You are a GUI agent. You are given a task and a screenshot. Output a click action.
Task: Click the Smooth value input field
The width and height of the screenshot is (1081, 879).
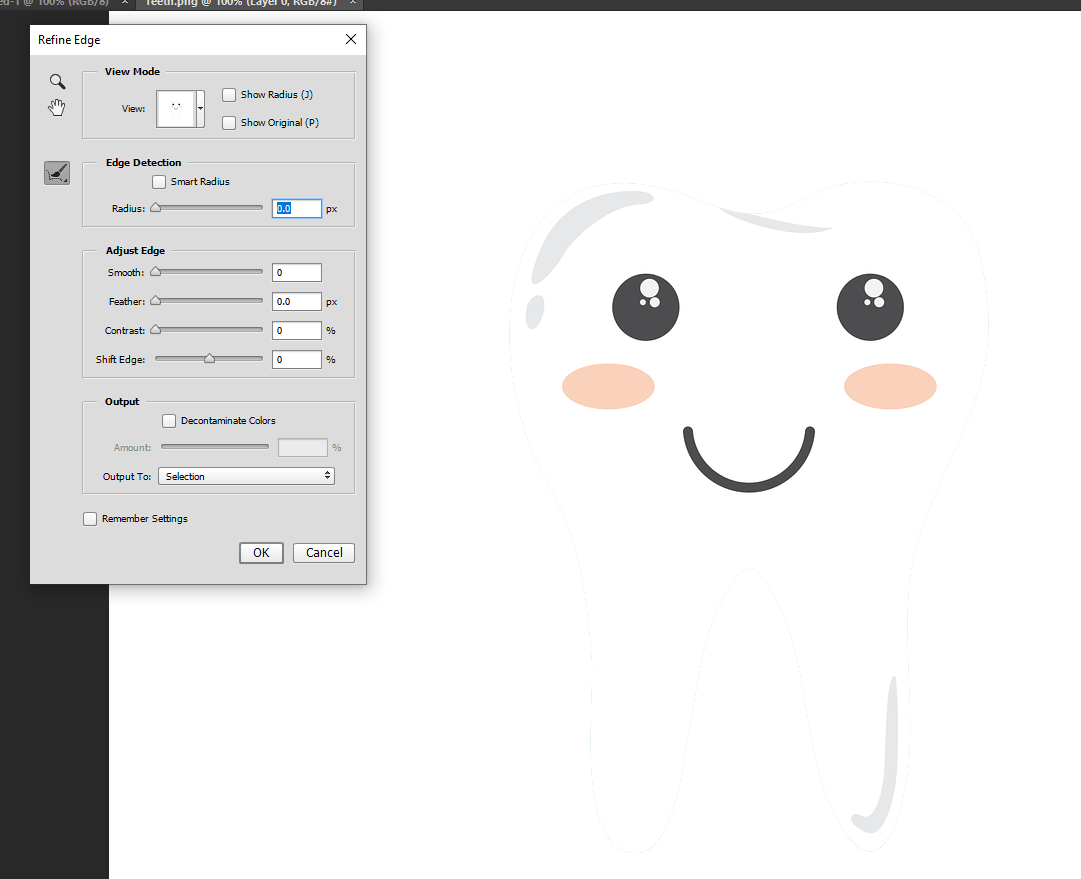[297, 273]
